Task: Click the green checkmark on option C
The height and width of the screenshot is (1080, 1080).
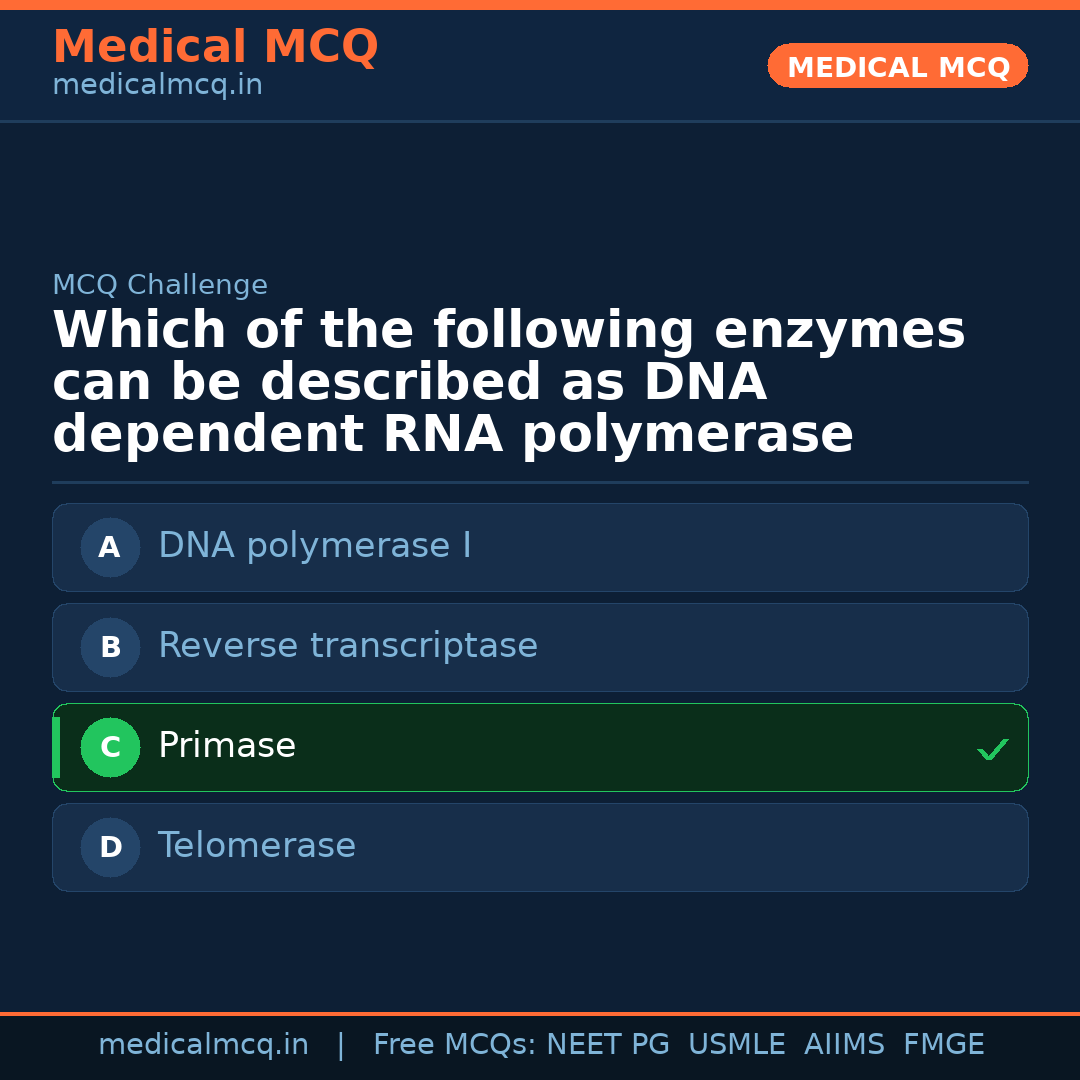Action: click(992, 748)
